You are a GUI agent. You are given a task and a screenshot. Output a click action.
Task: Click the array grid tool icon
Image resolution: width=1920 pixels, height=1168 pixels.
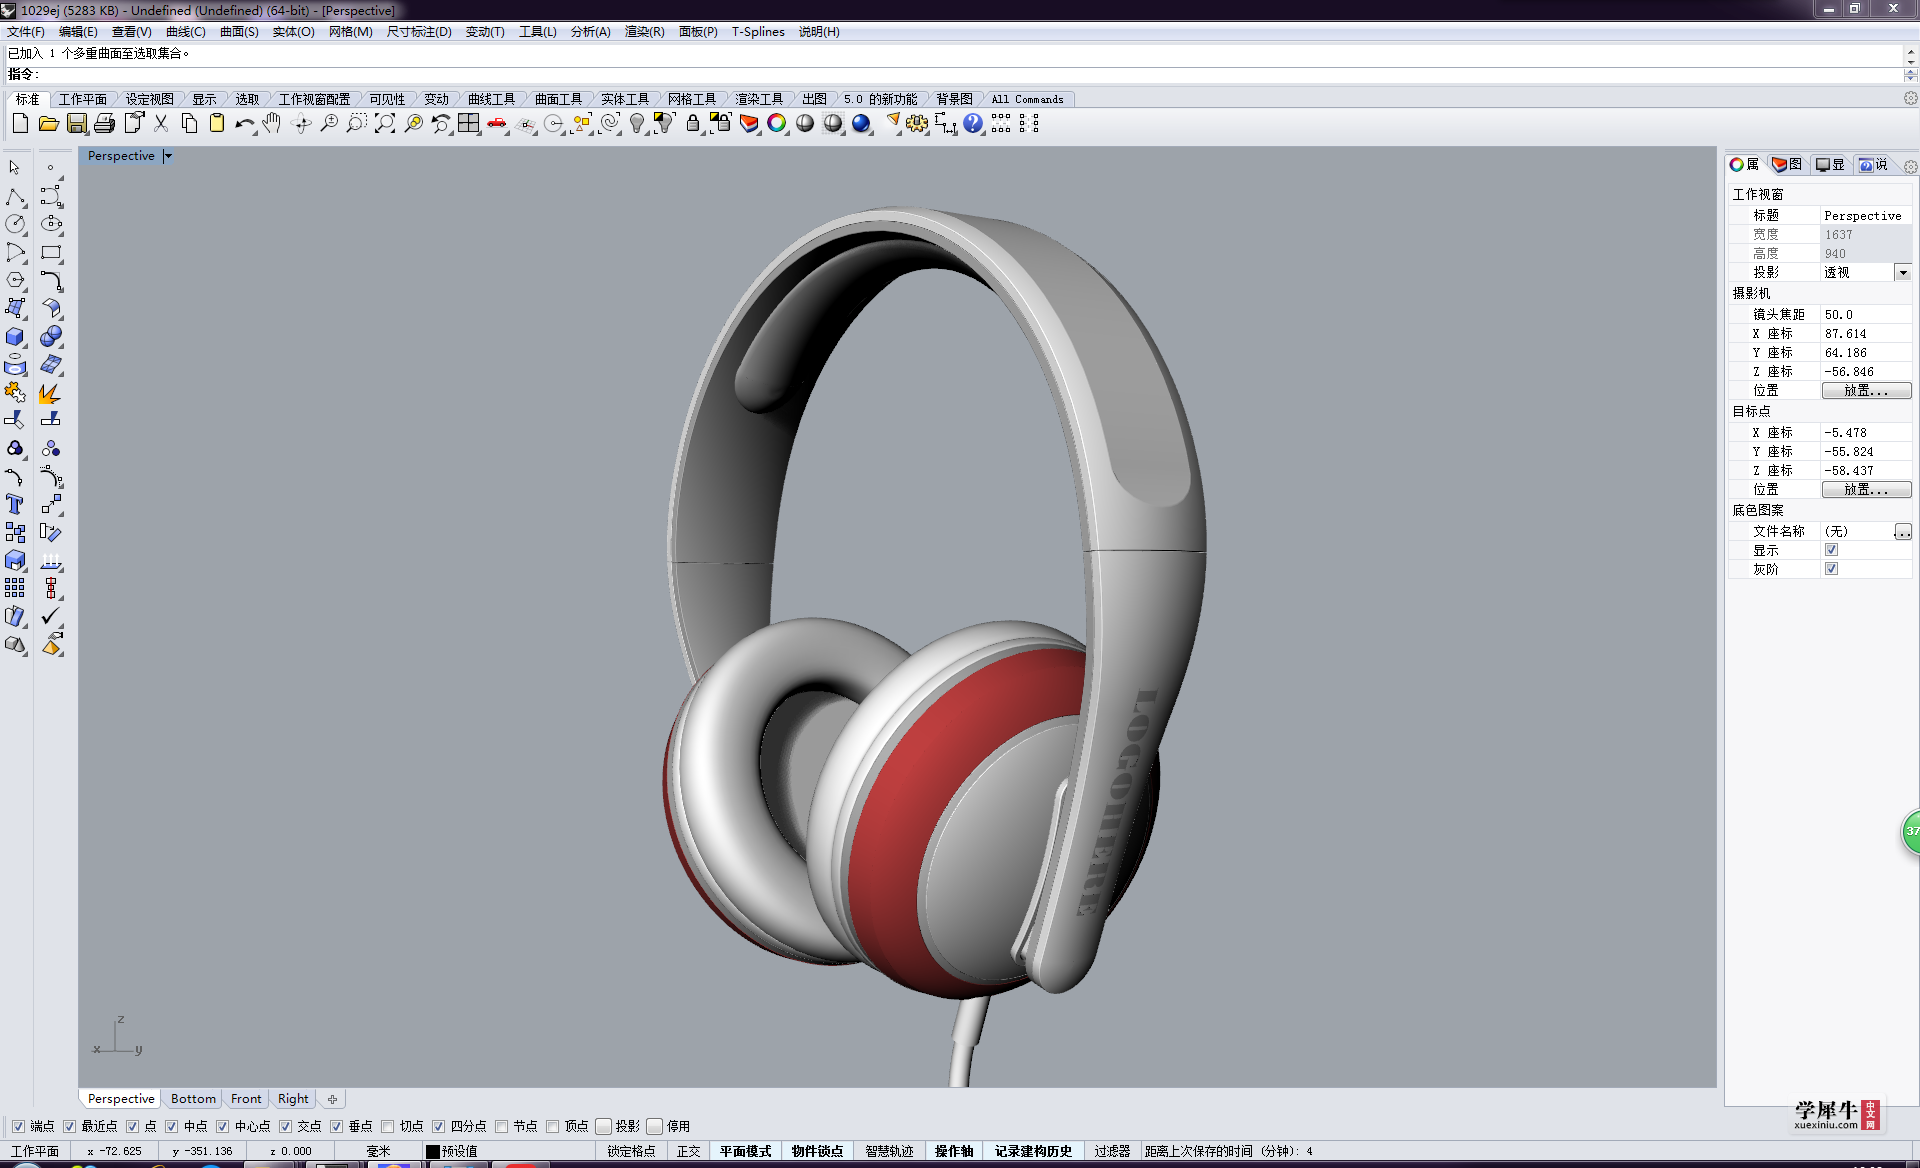pos(15,588)
